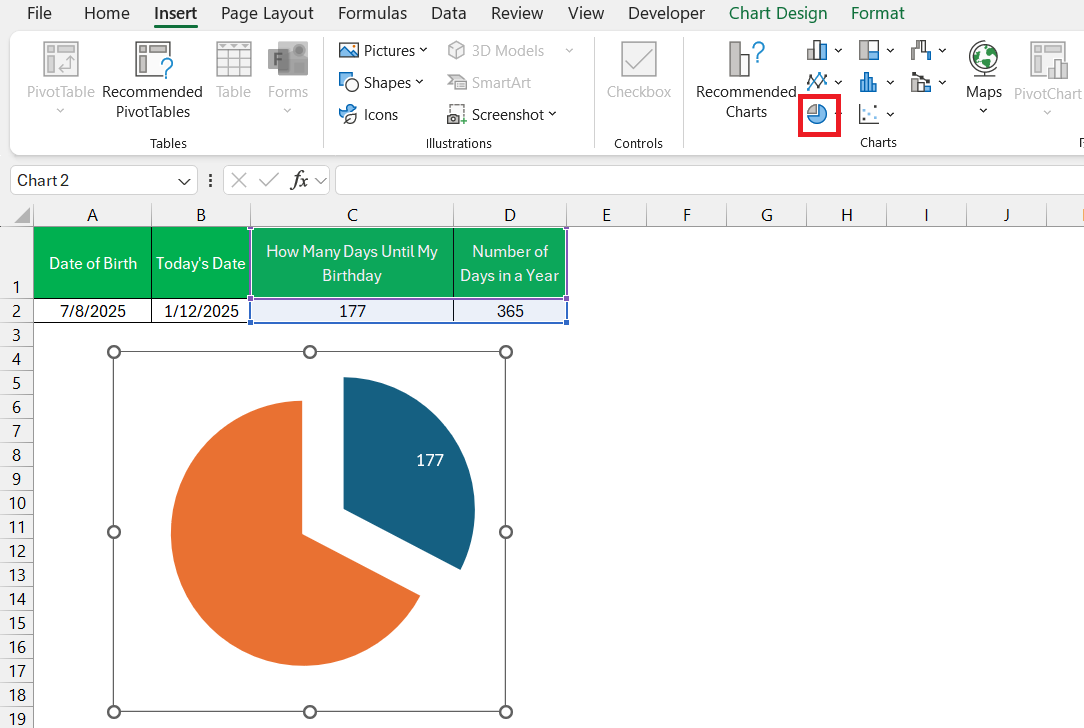
Task: Click the formula bar three-dot handle
Action: coord(210,180)
